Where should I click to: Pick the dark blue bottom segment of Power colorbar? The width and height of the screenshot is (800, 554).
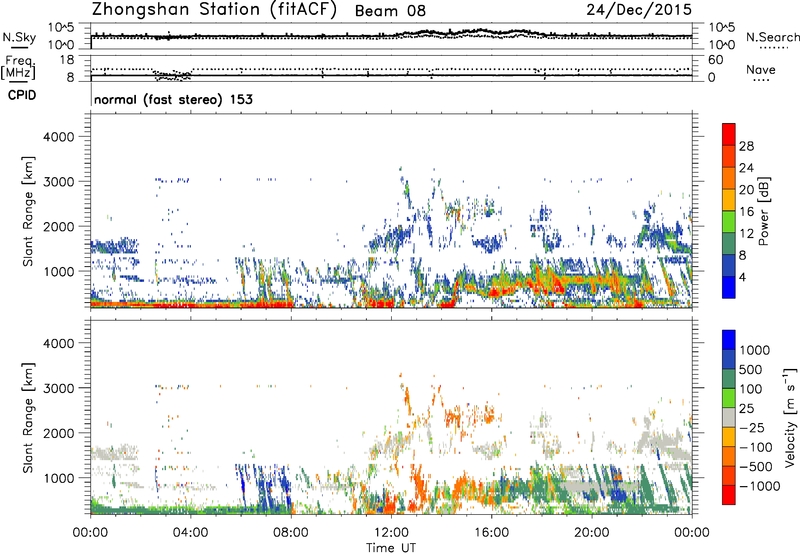tap(729, 287)
